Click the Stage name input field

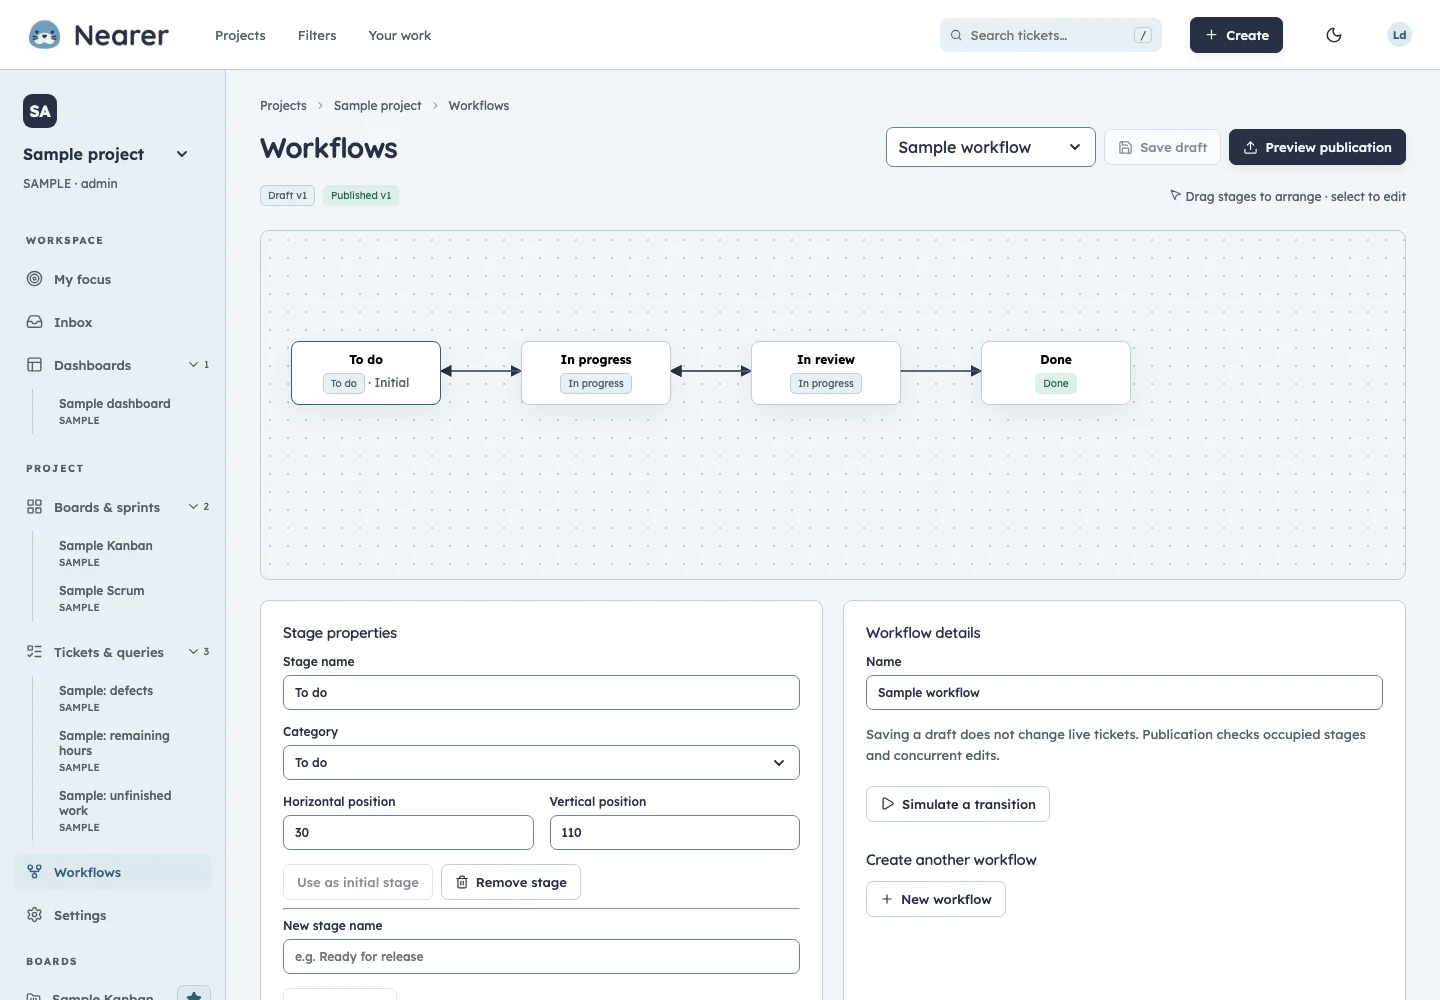(x=541, y=692)
